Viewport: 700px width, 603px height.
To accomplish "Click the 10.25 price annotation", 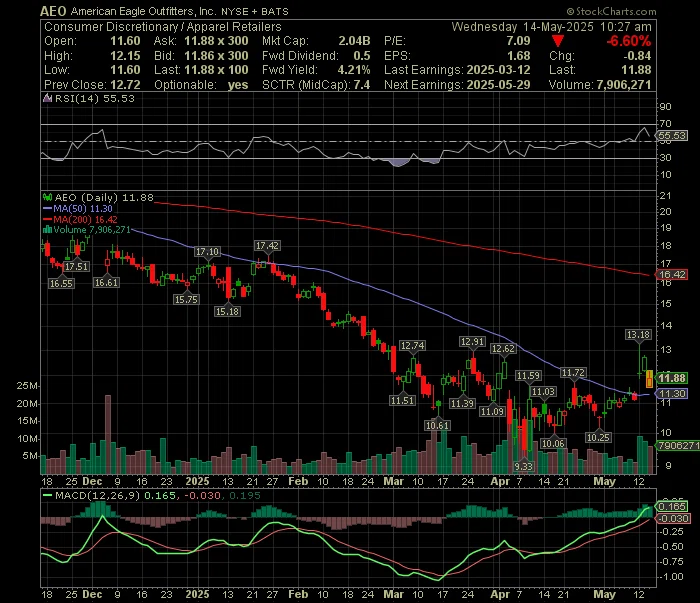I will coord(598,437).
